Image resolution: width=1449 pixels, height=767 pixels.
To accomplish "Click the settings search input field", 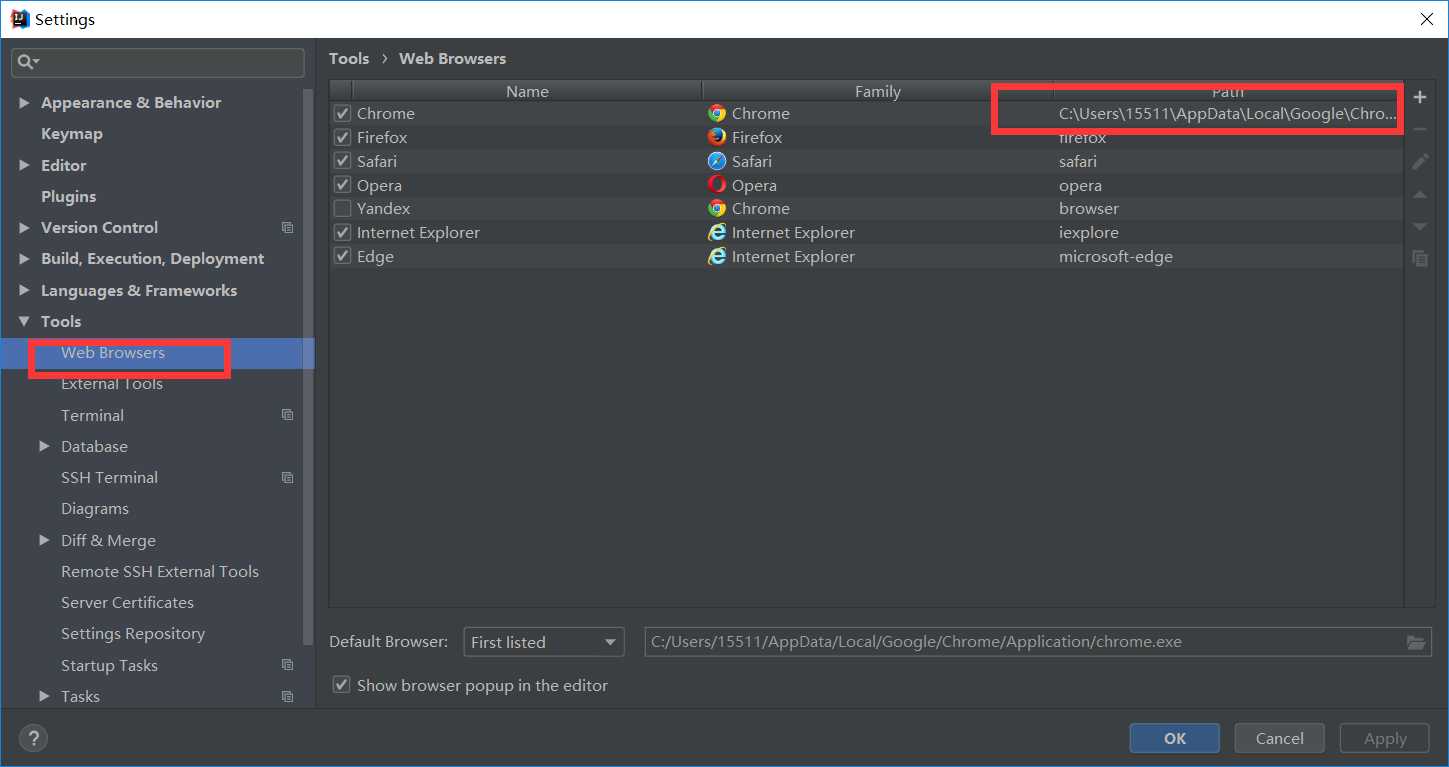I will pyautogui.click(x=158, y=62).
